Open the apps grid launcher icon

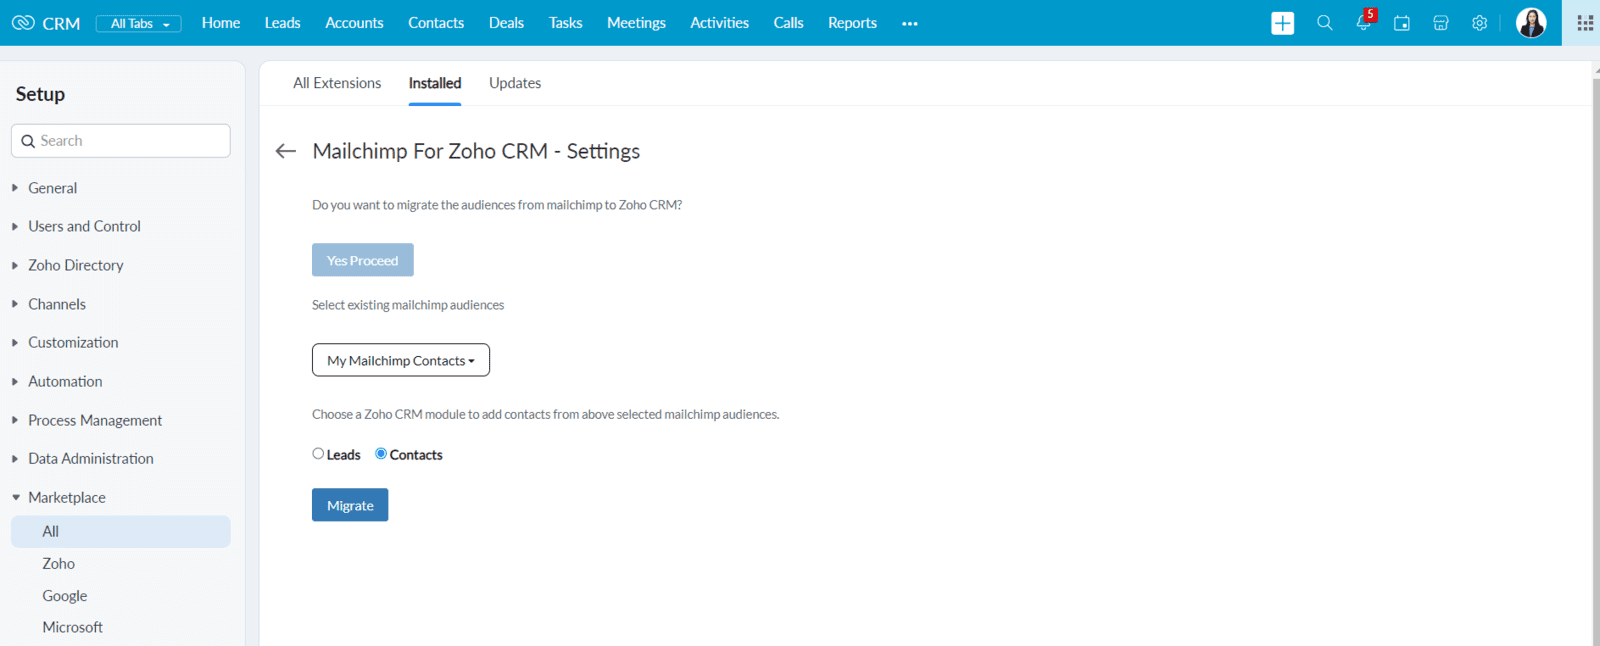(1585, 23)
